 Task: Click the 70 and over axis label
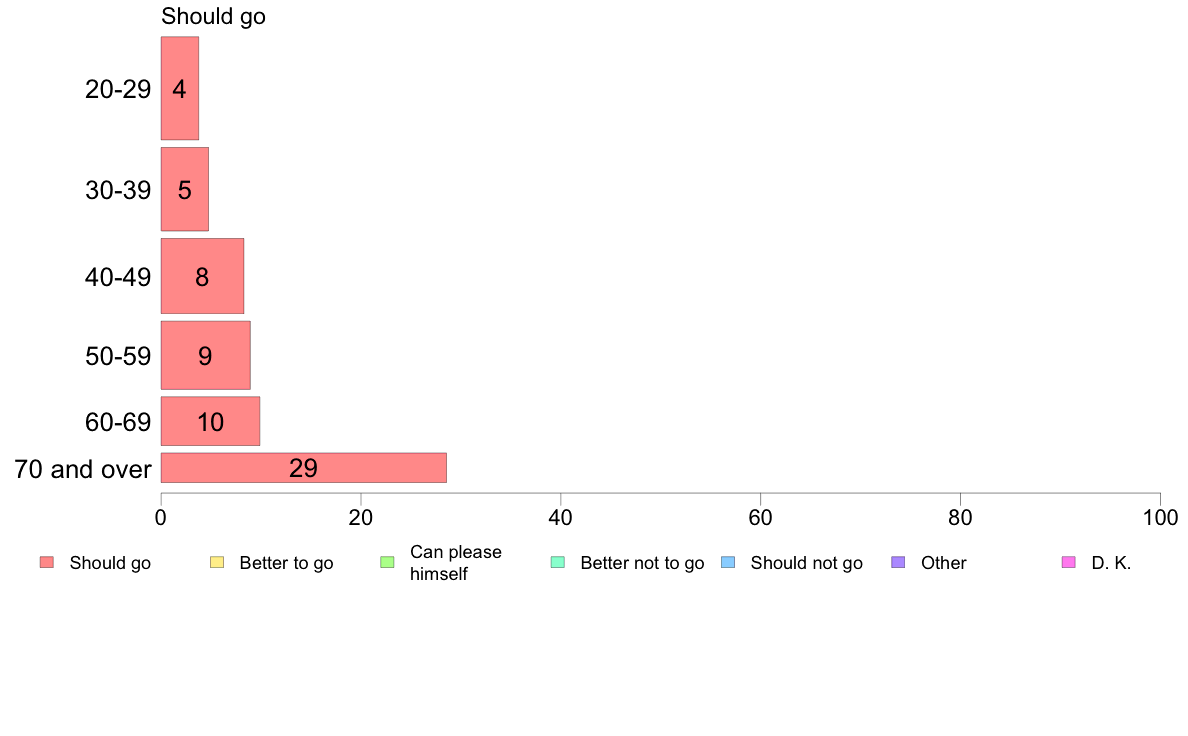tap(83, 469)
